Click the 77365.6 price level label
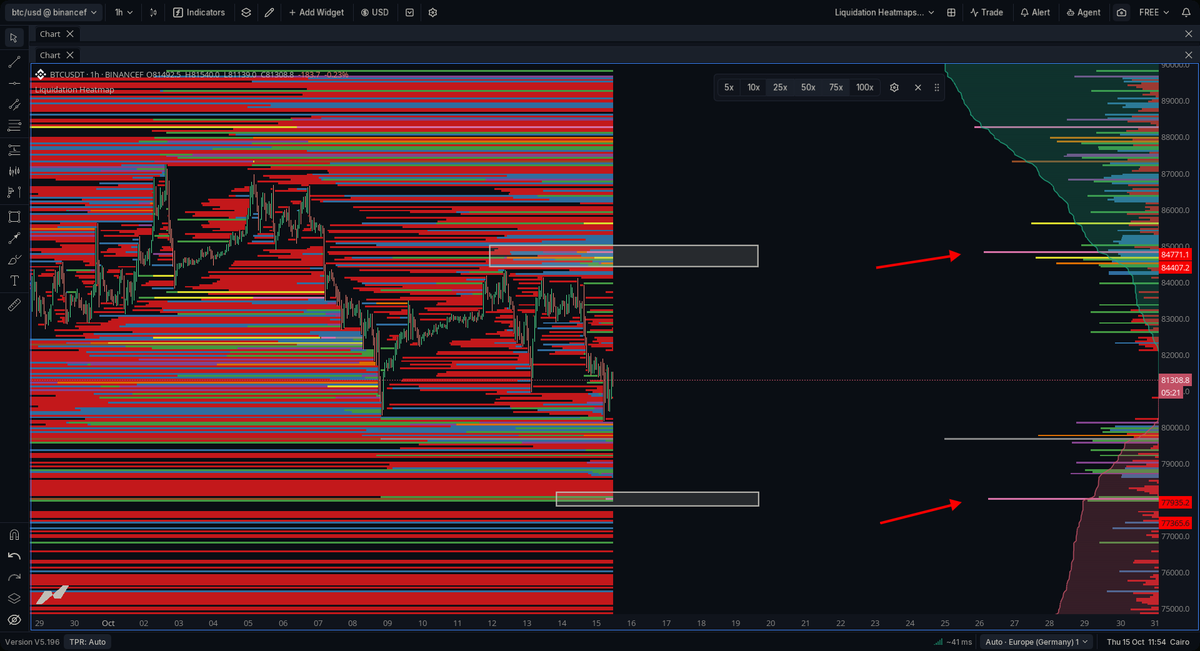Viewport: 1200px width, 651px height. (1175, 523)
